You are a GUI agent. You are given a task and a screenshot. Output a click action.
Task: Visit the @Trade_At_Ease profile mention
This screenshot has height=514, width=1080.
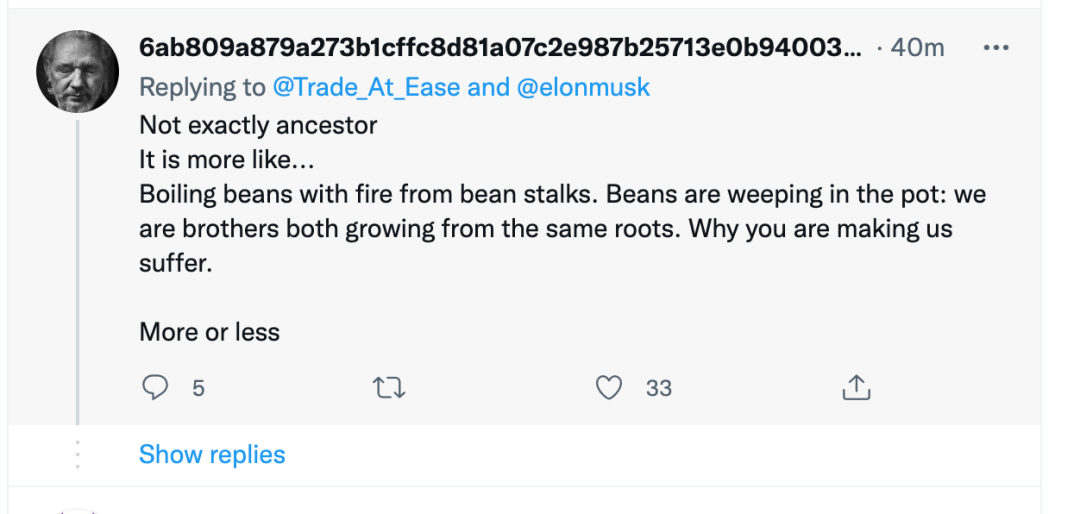coord(366,87)
